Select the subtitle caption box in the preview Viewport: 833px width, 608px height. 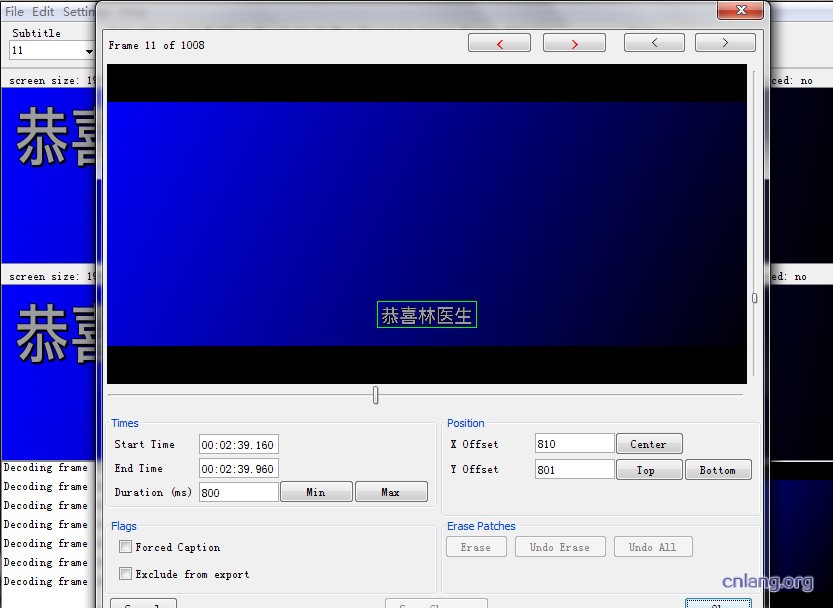pos(427,315)
